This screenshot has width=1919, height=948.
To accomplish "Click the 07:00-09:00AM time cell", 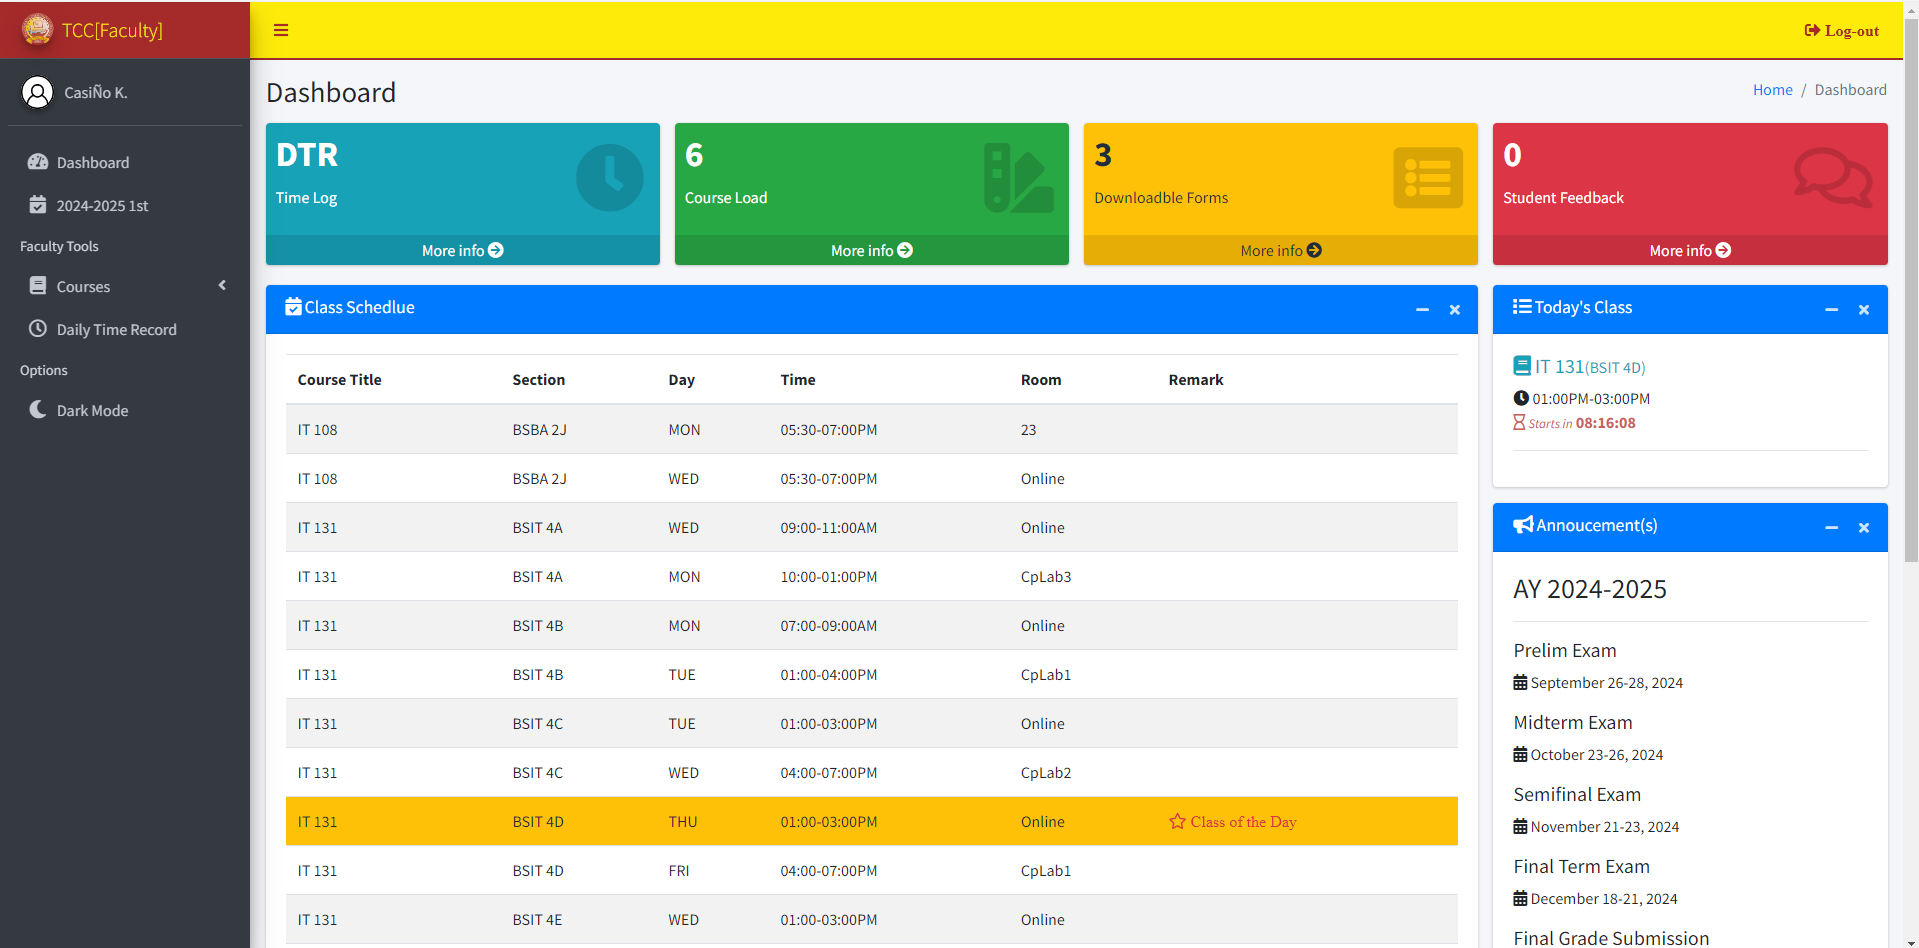I will coord(828,626).
